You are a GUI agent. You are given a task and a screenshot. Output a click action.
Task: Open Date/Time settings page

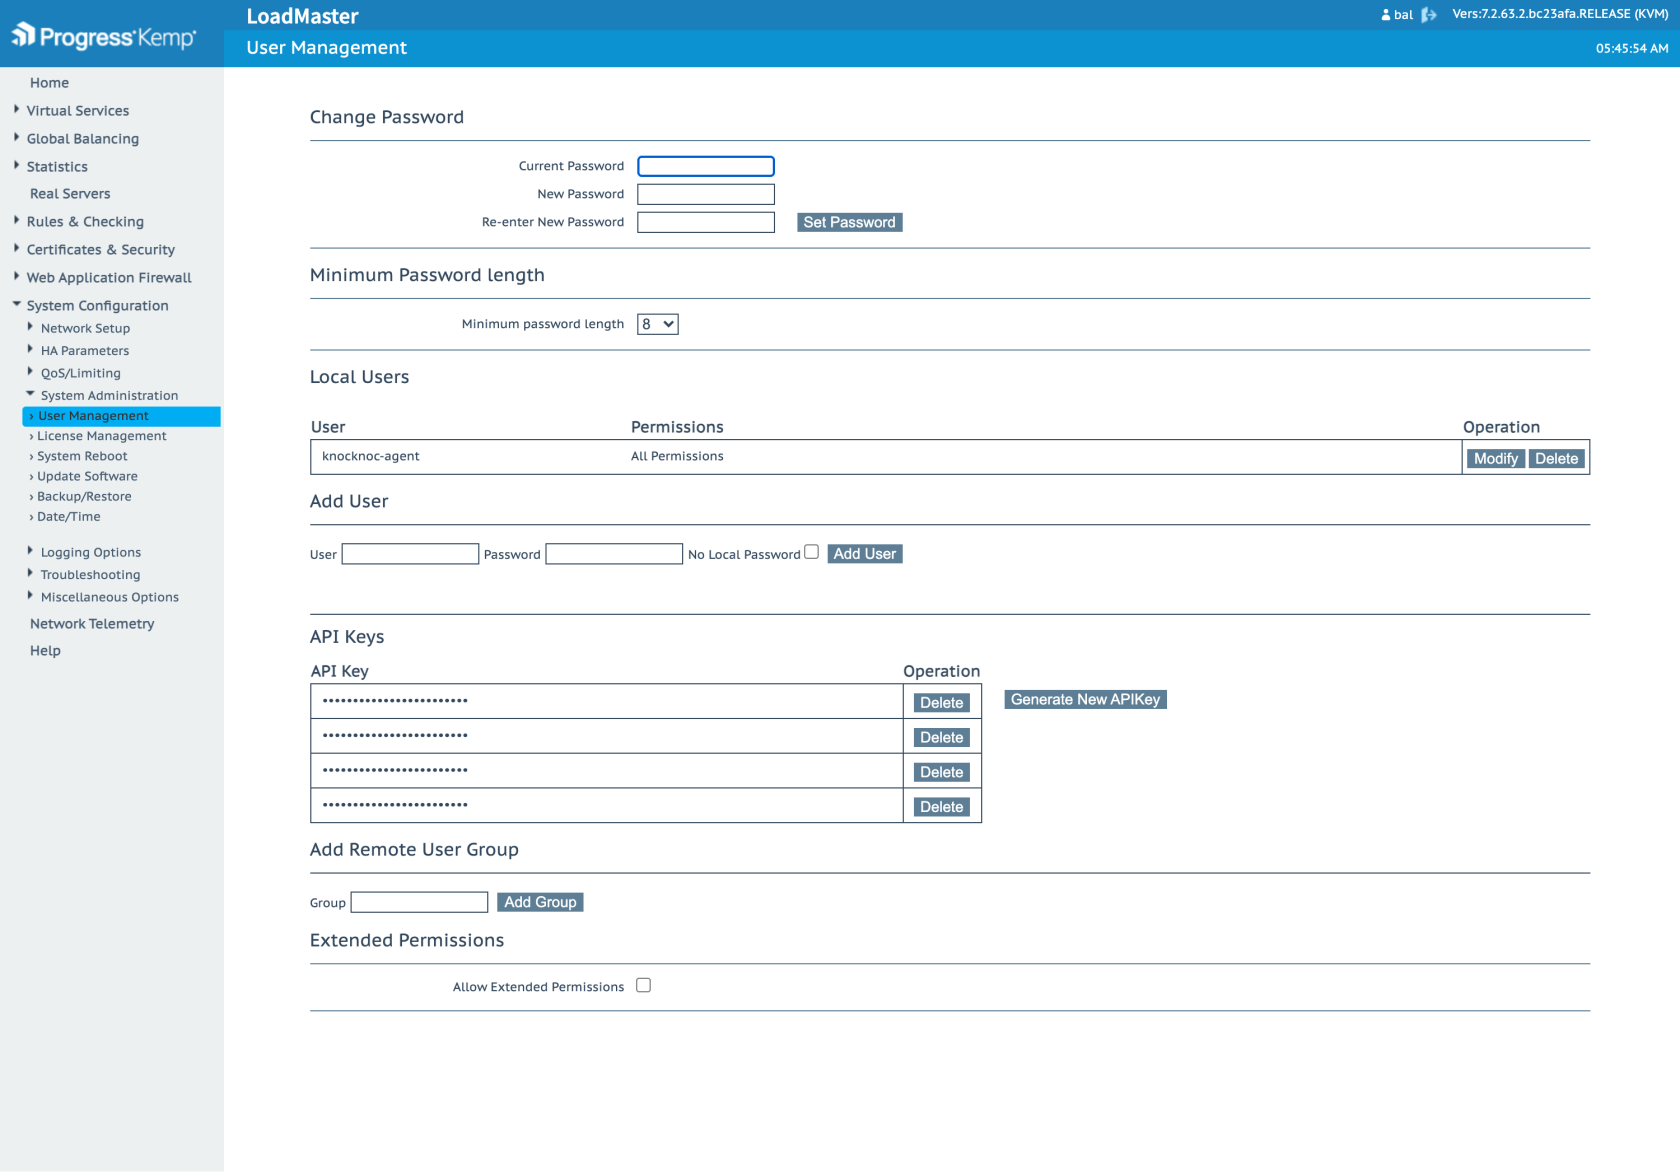tap(68, 516)
